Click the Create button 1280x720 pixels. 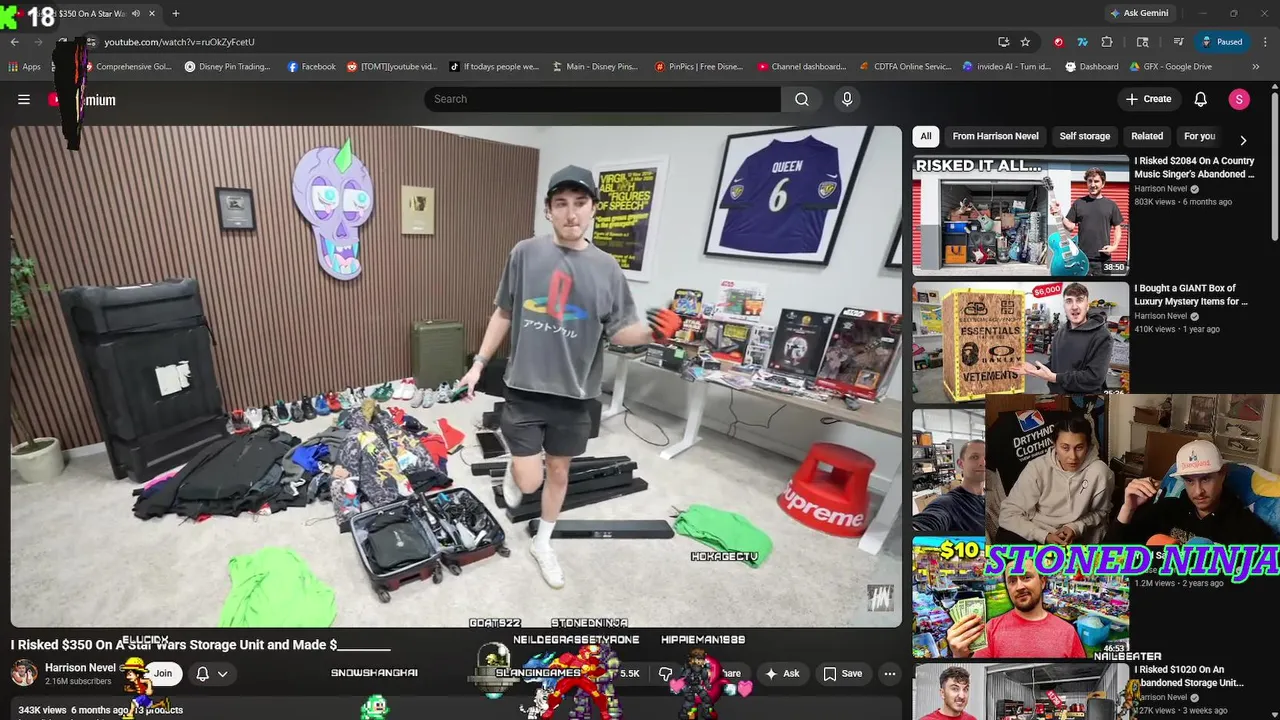1148,99
